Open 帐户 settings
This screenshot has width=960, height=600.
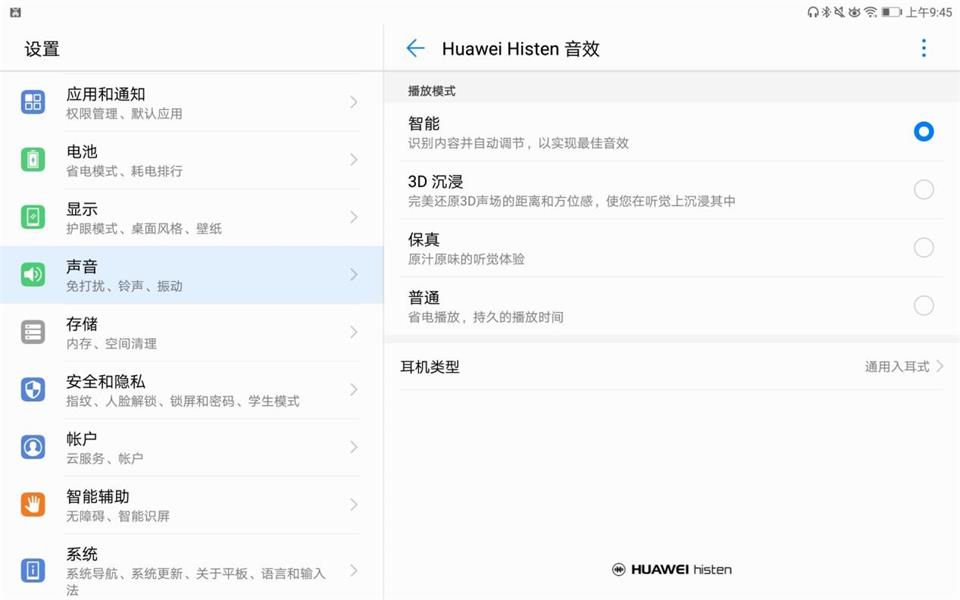(192, 448)
